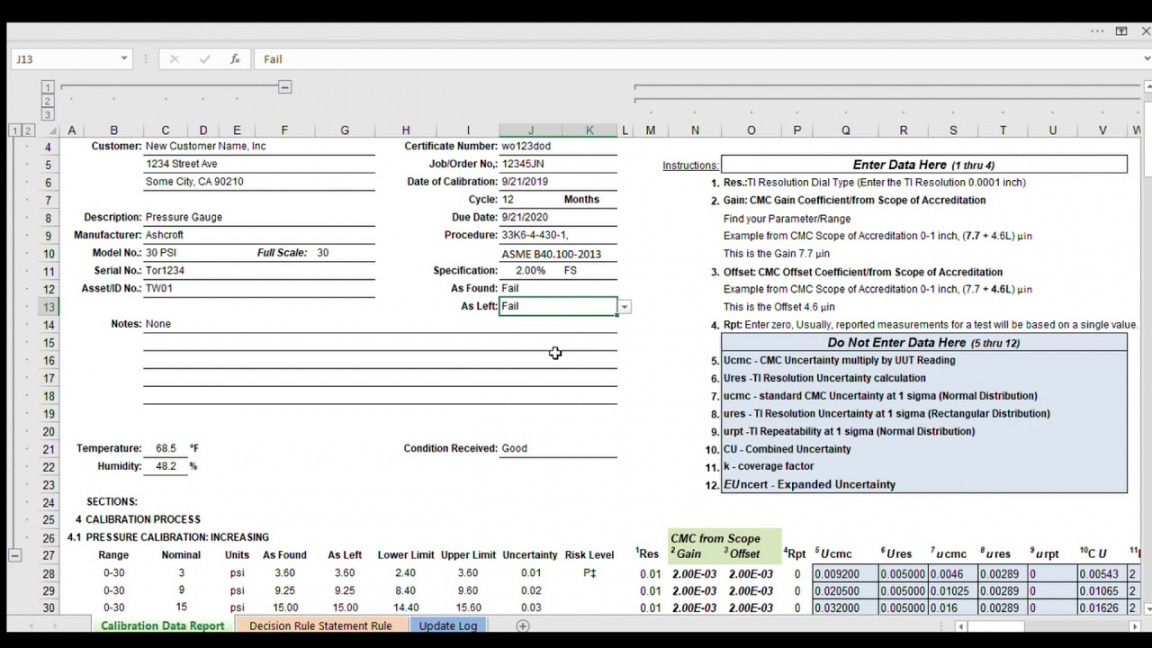Show row outline level 2
Viewport: 1152px width, 648px height.
28,130
